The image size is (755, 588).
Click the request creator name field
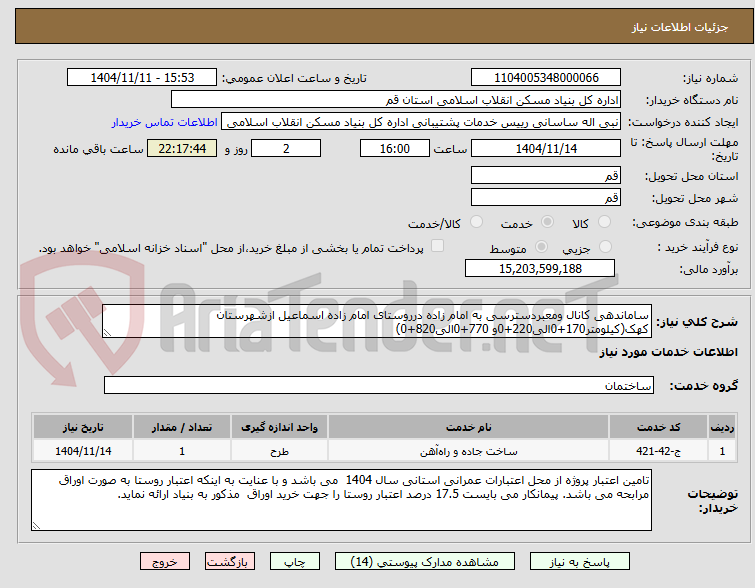(421, 122)
